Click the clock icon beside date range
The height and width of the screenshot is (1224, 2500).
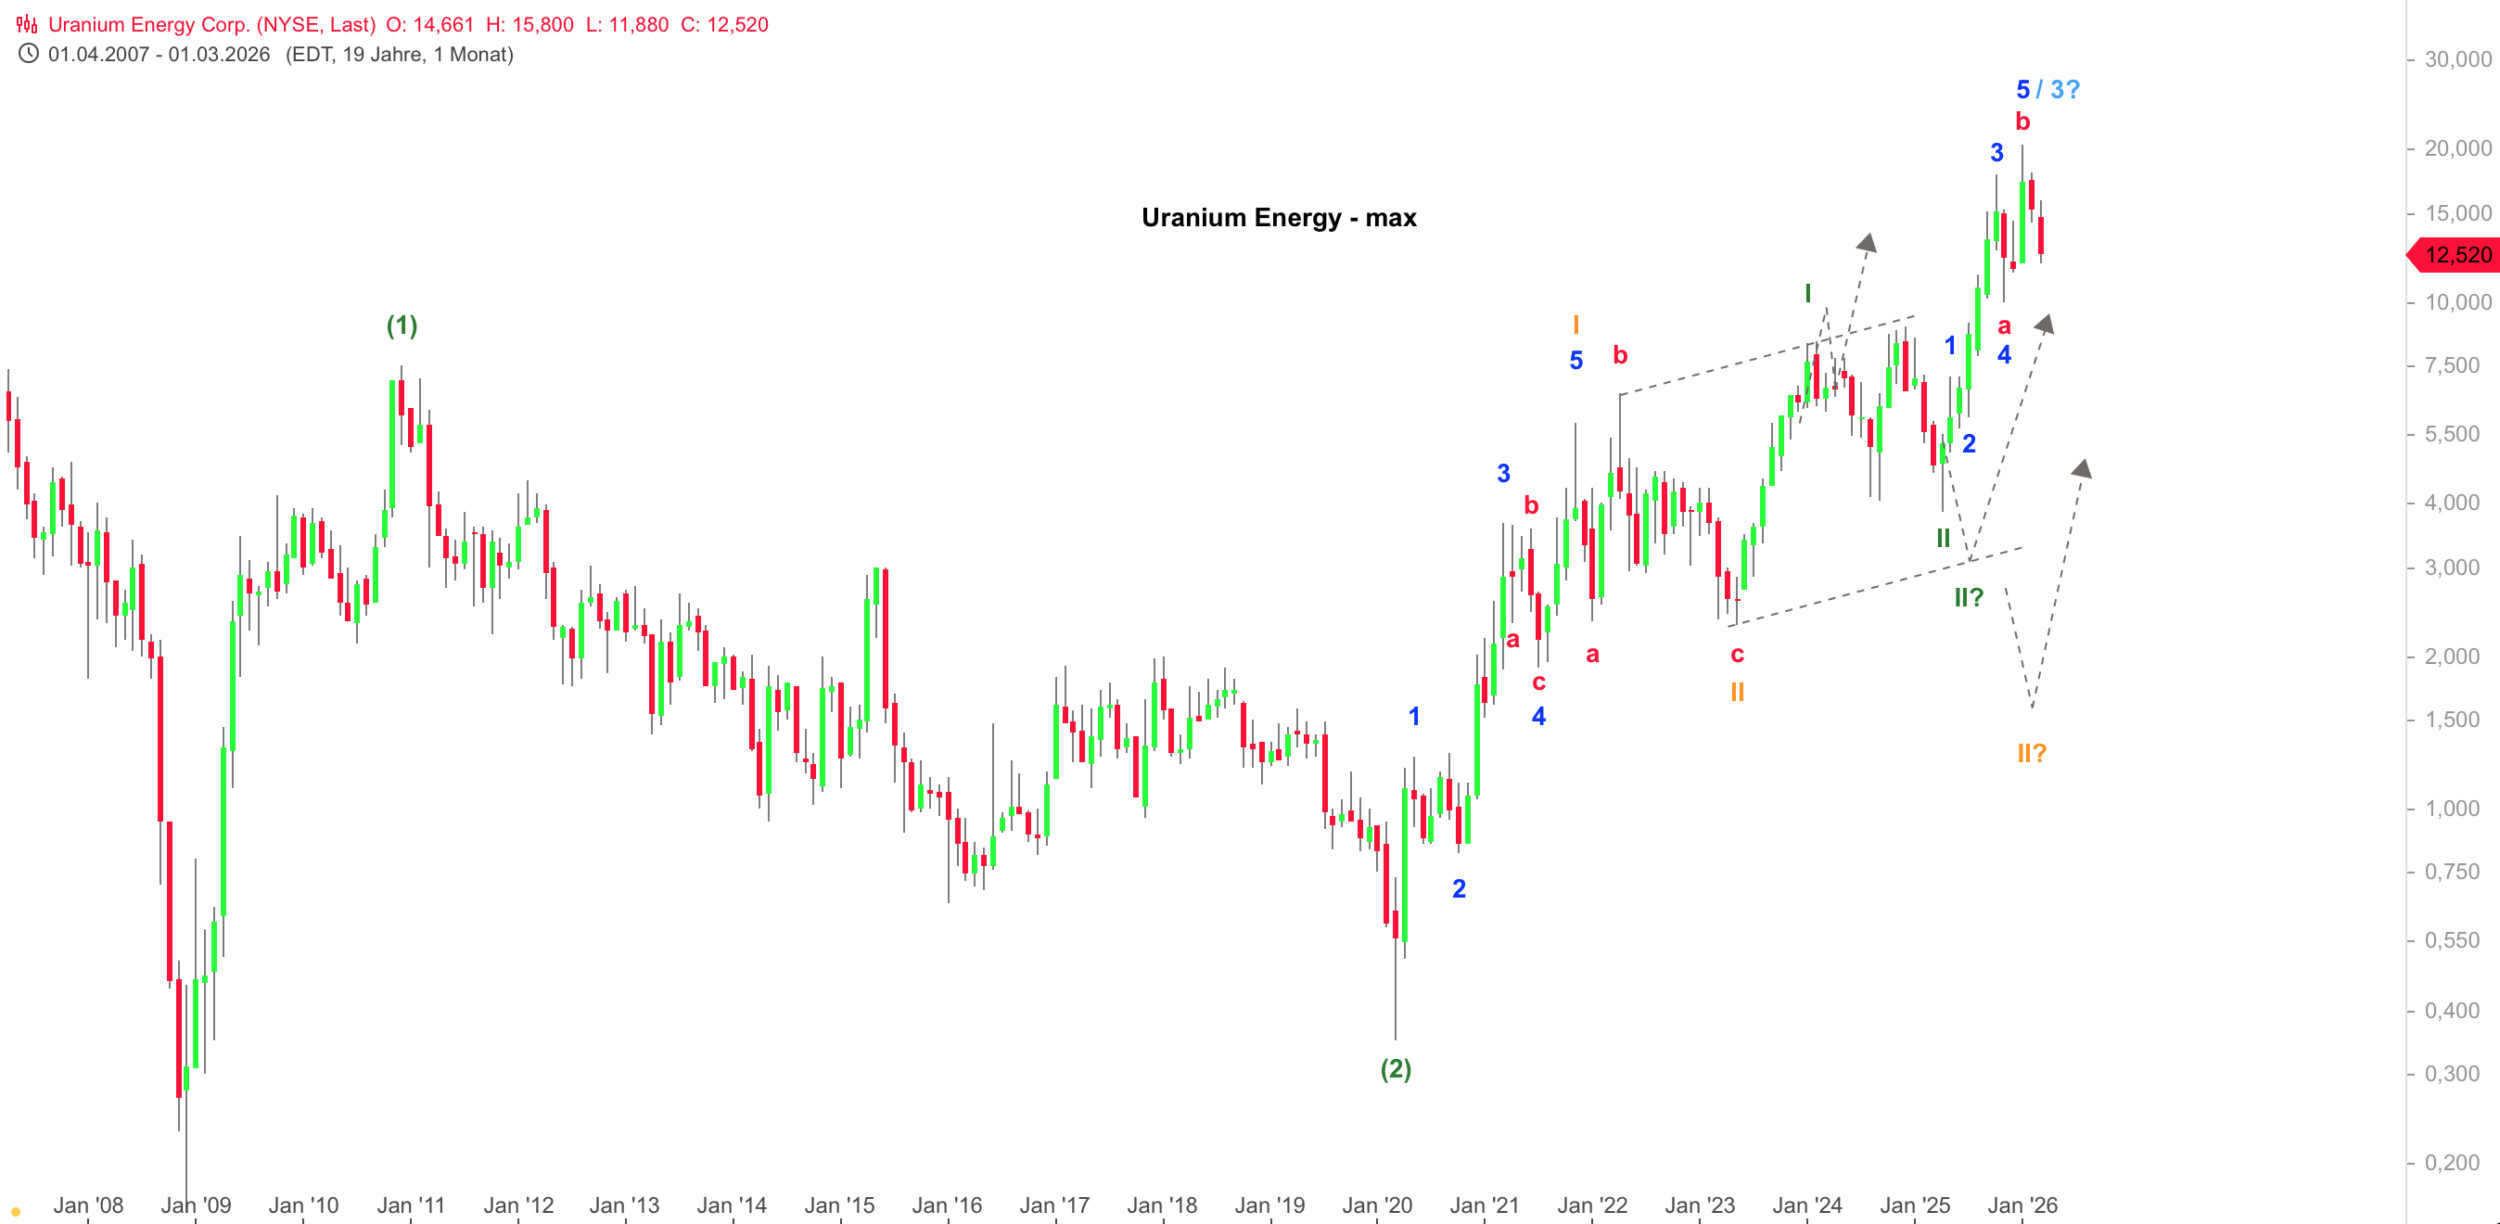click(x=28, y=55)
